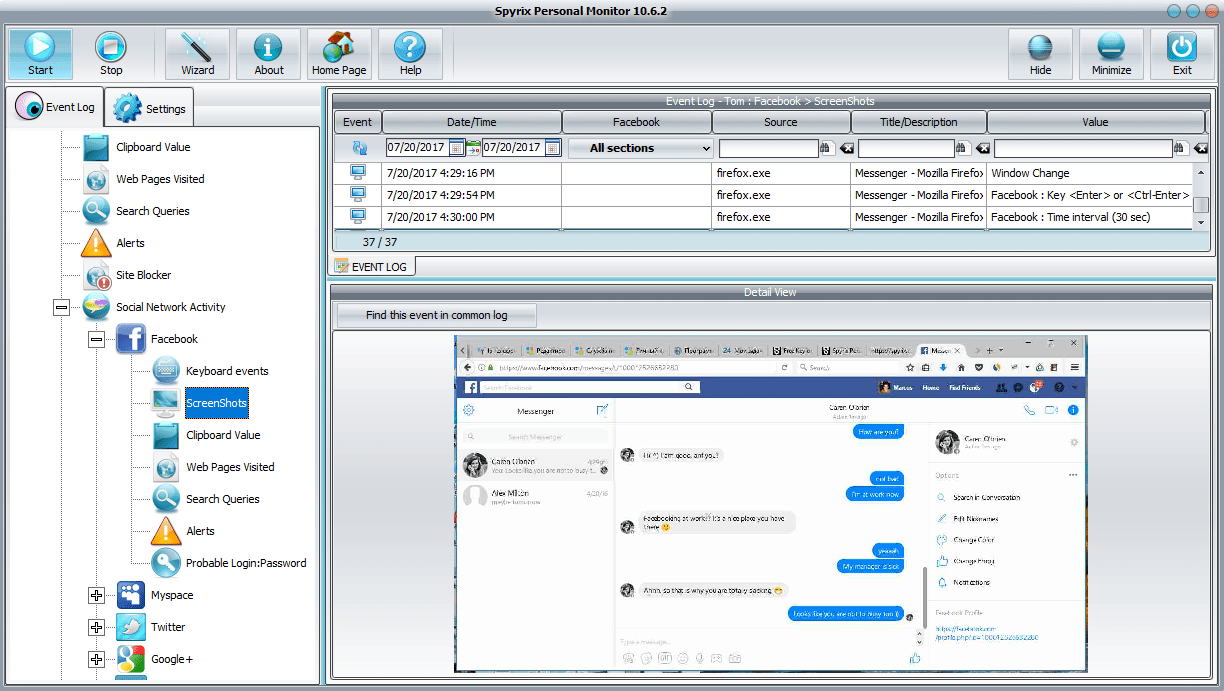Click the Hide button
1224x691 pixels.
pyautogui.click(x=1040, y=54)
